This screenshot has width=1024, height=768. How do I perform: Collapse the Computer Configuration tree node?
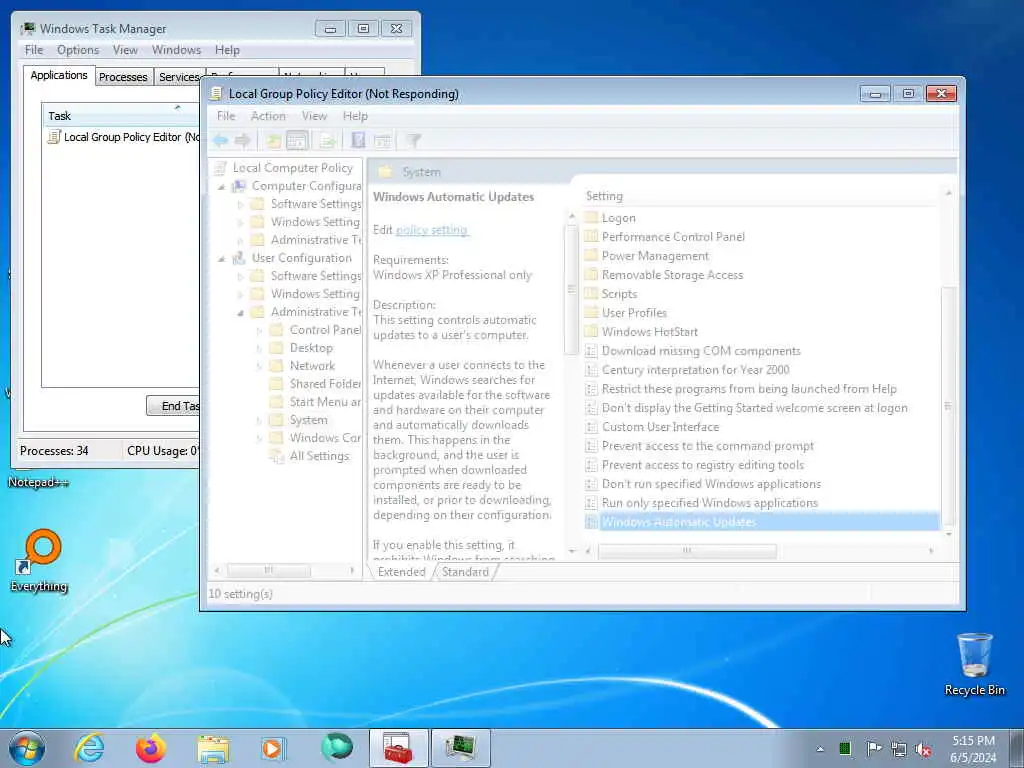pyautogui.click(x=222, y=187)
